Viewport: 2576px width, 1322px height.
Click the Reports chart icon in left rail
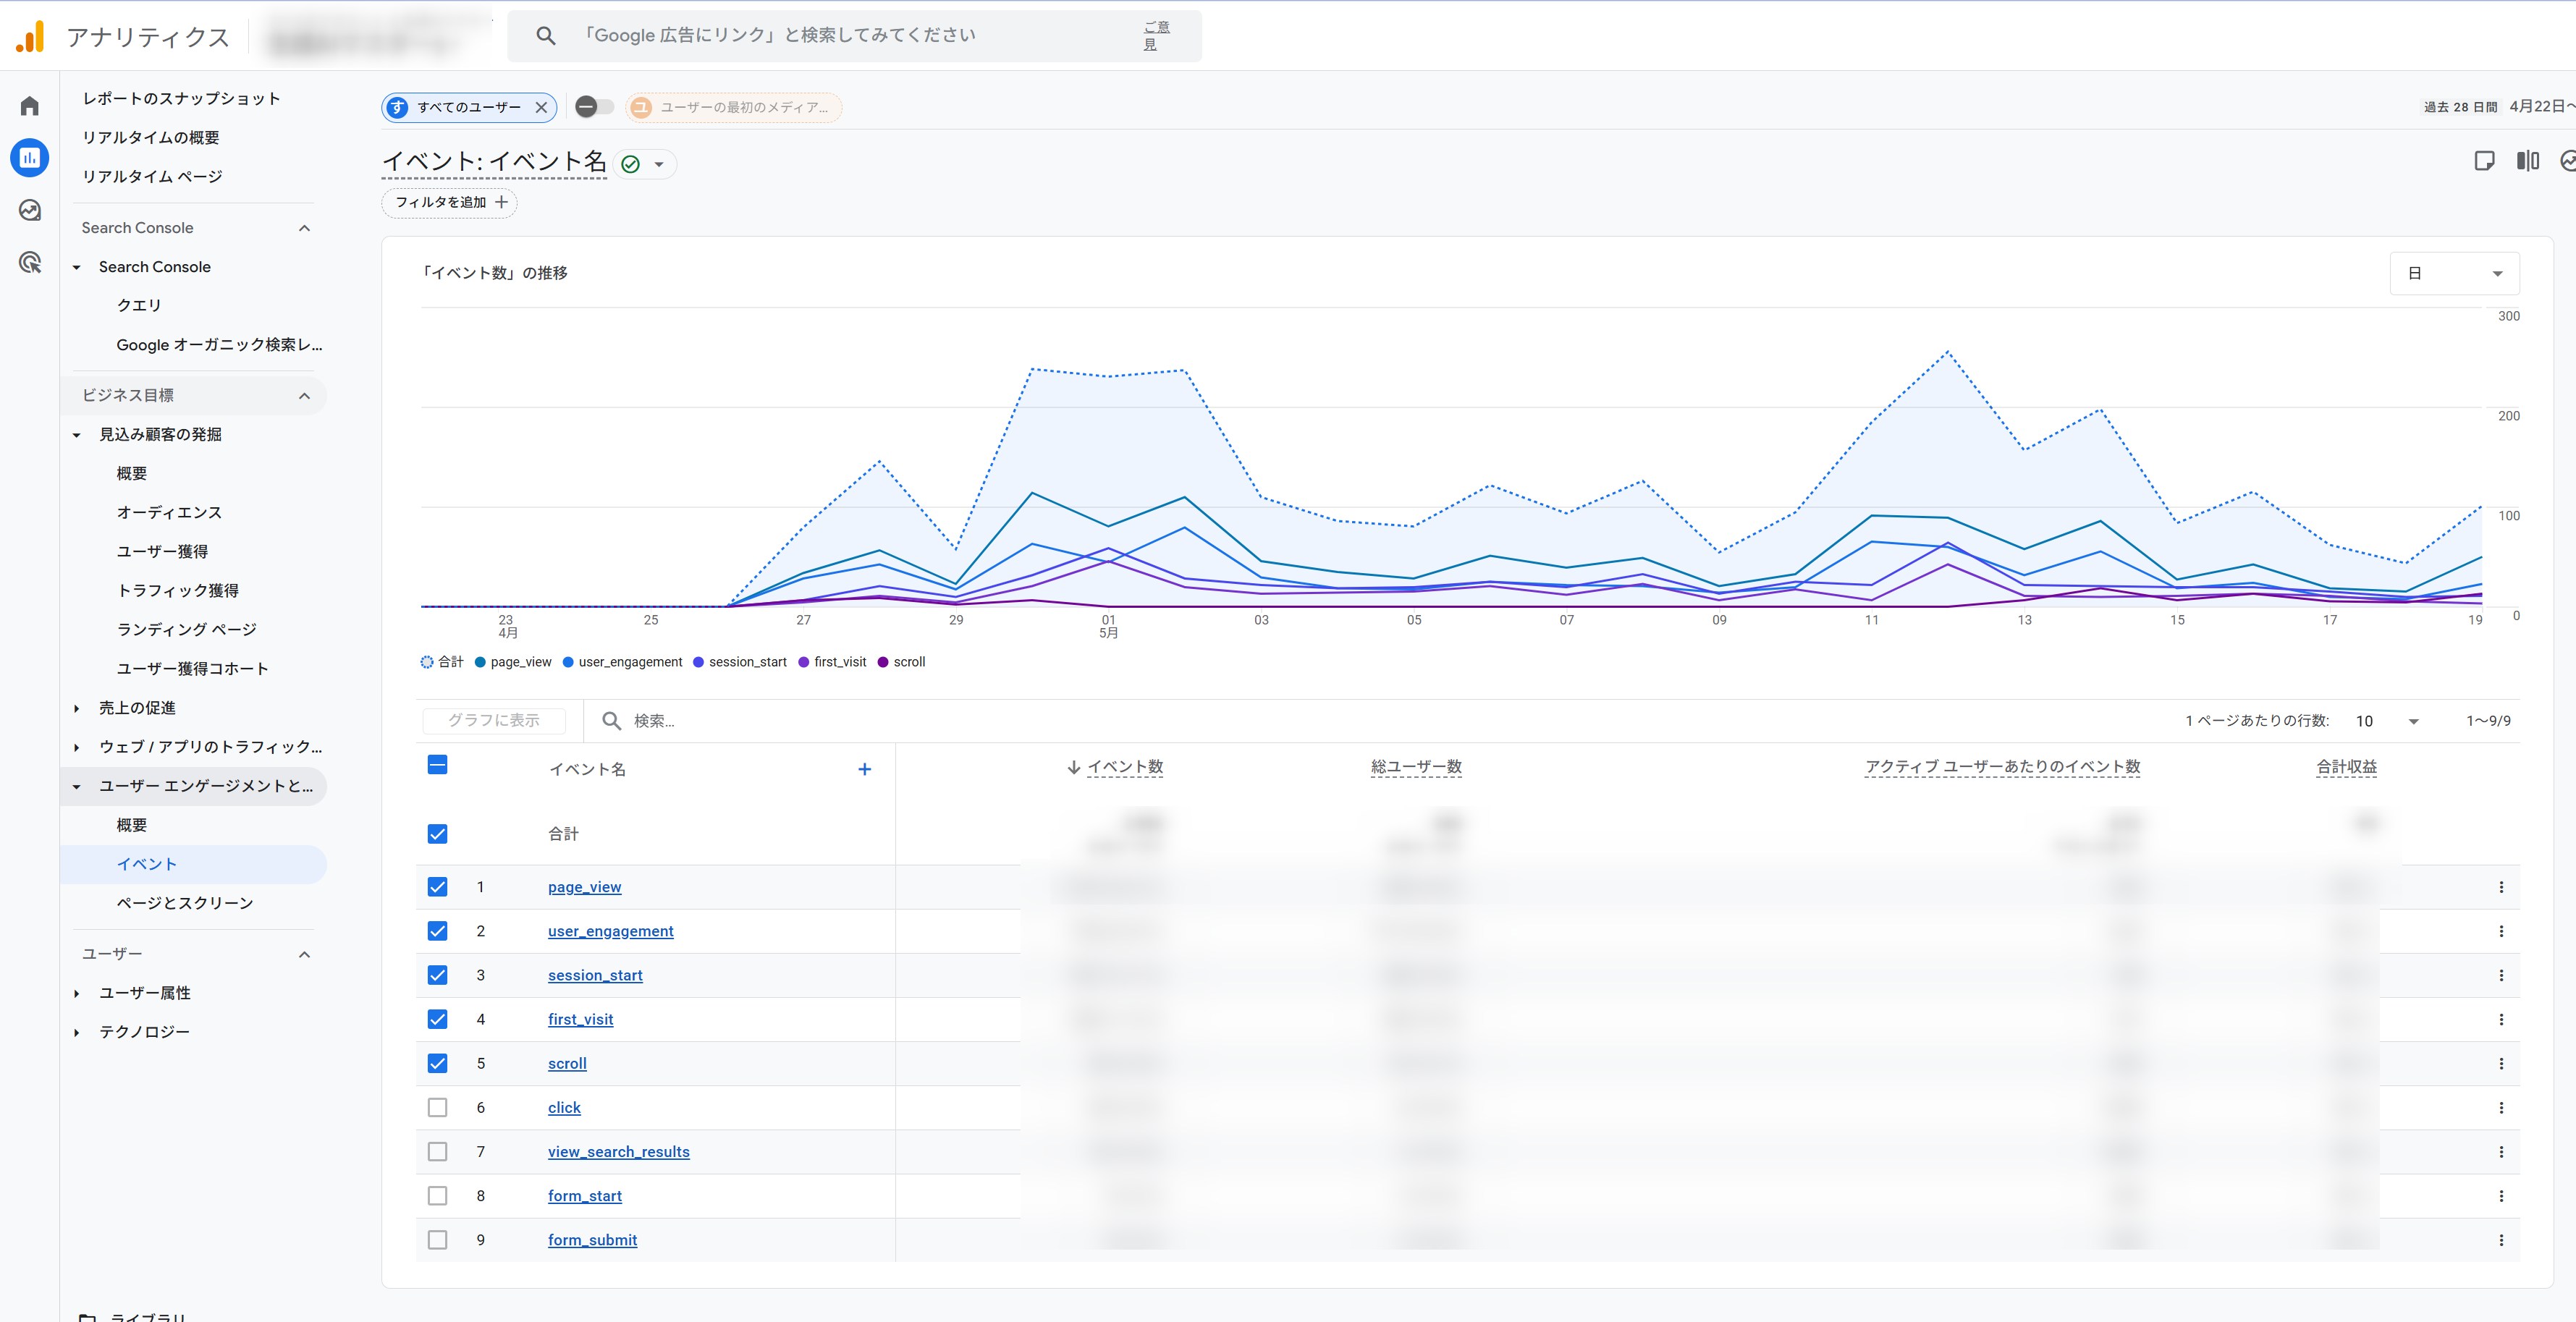pos(30,158)
